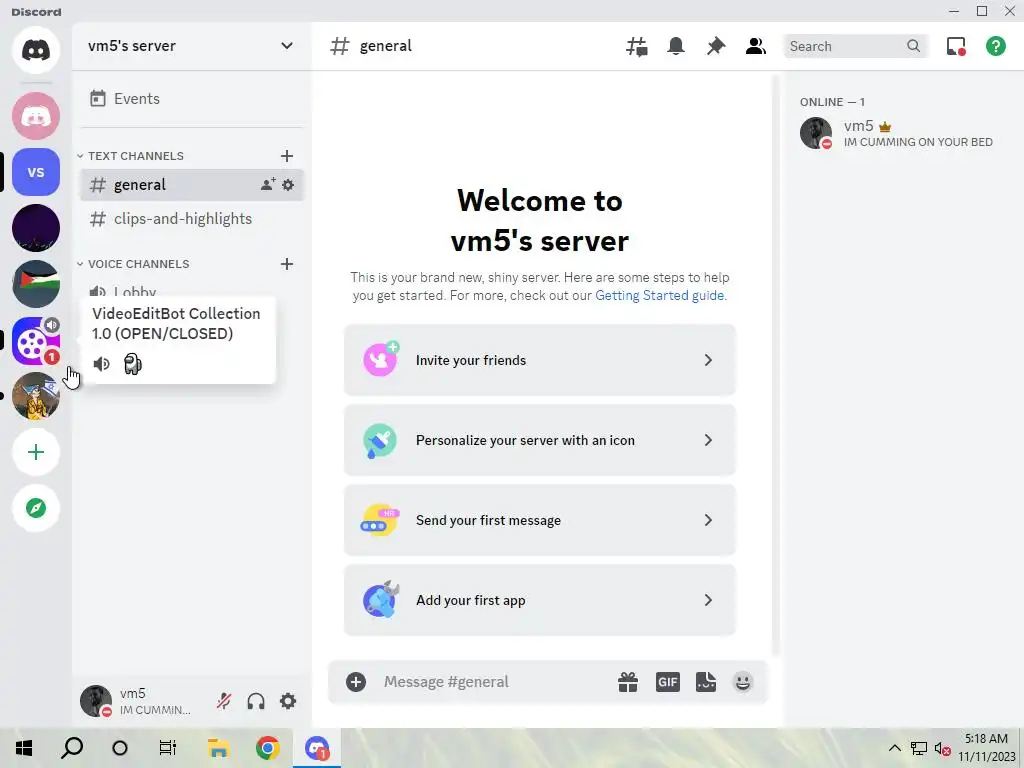Show hidden system tray icons
1024x768 pixels.
[x=895, y=748]
